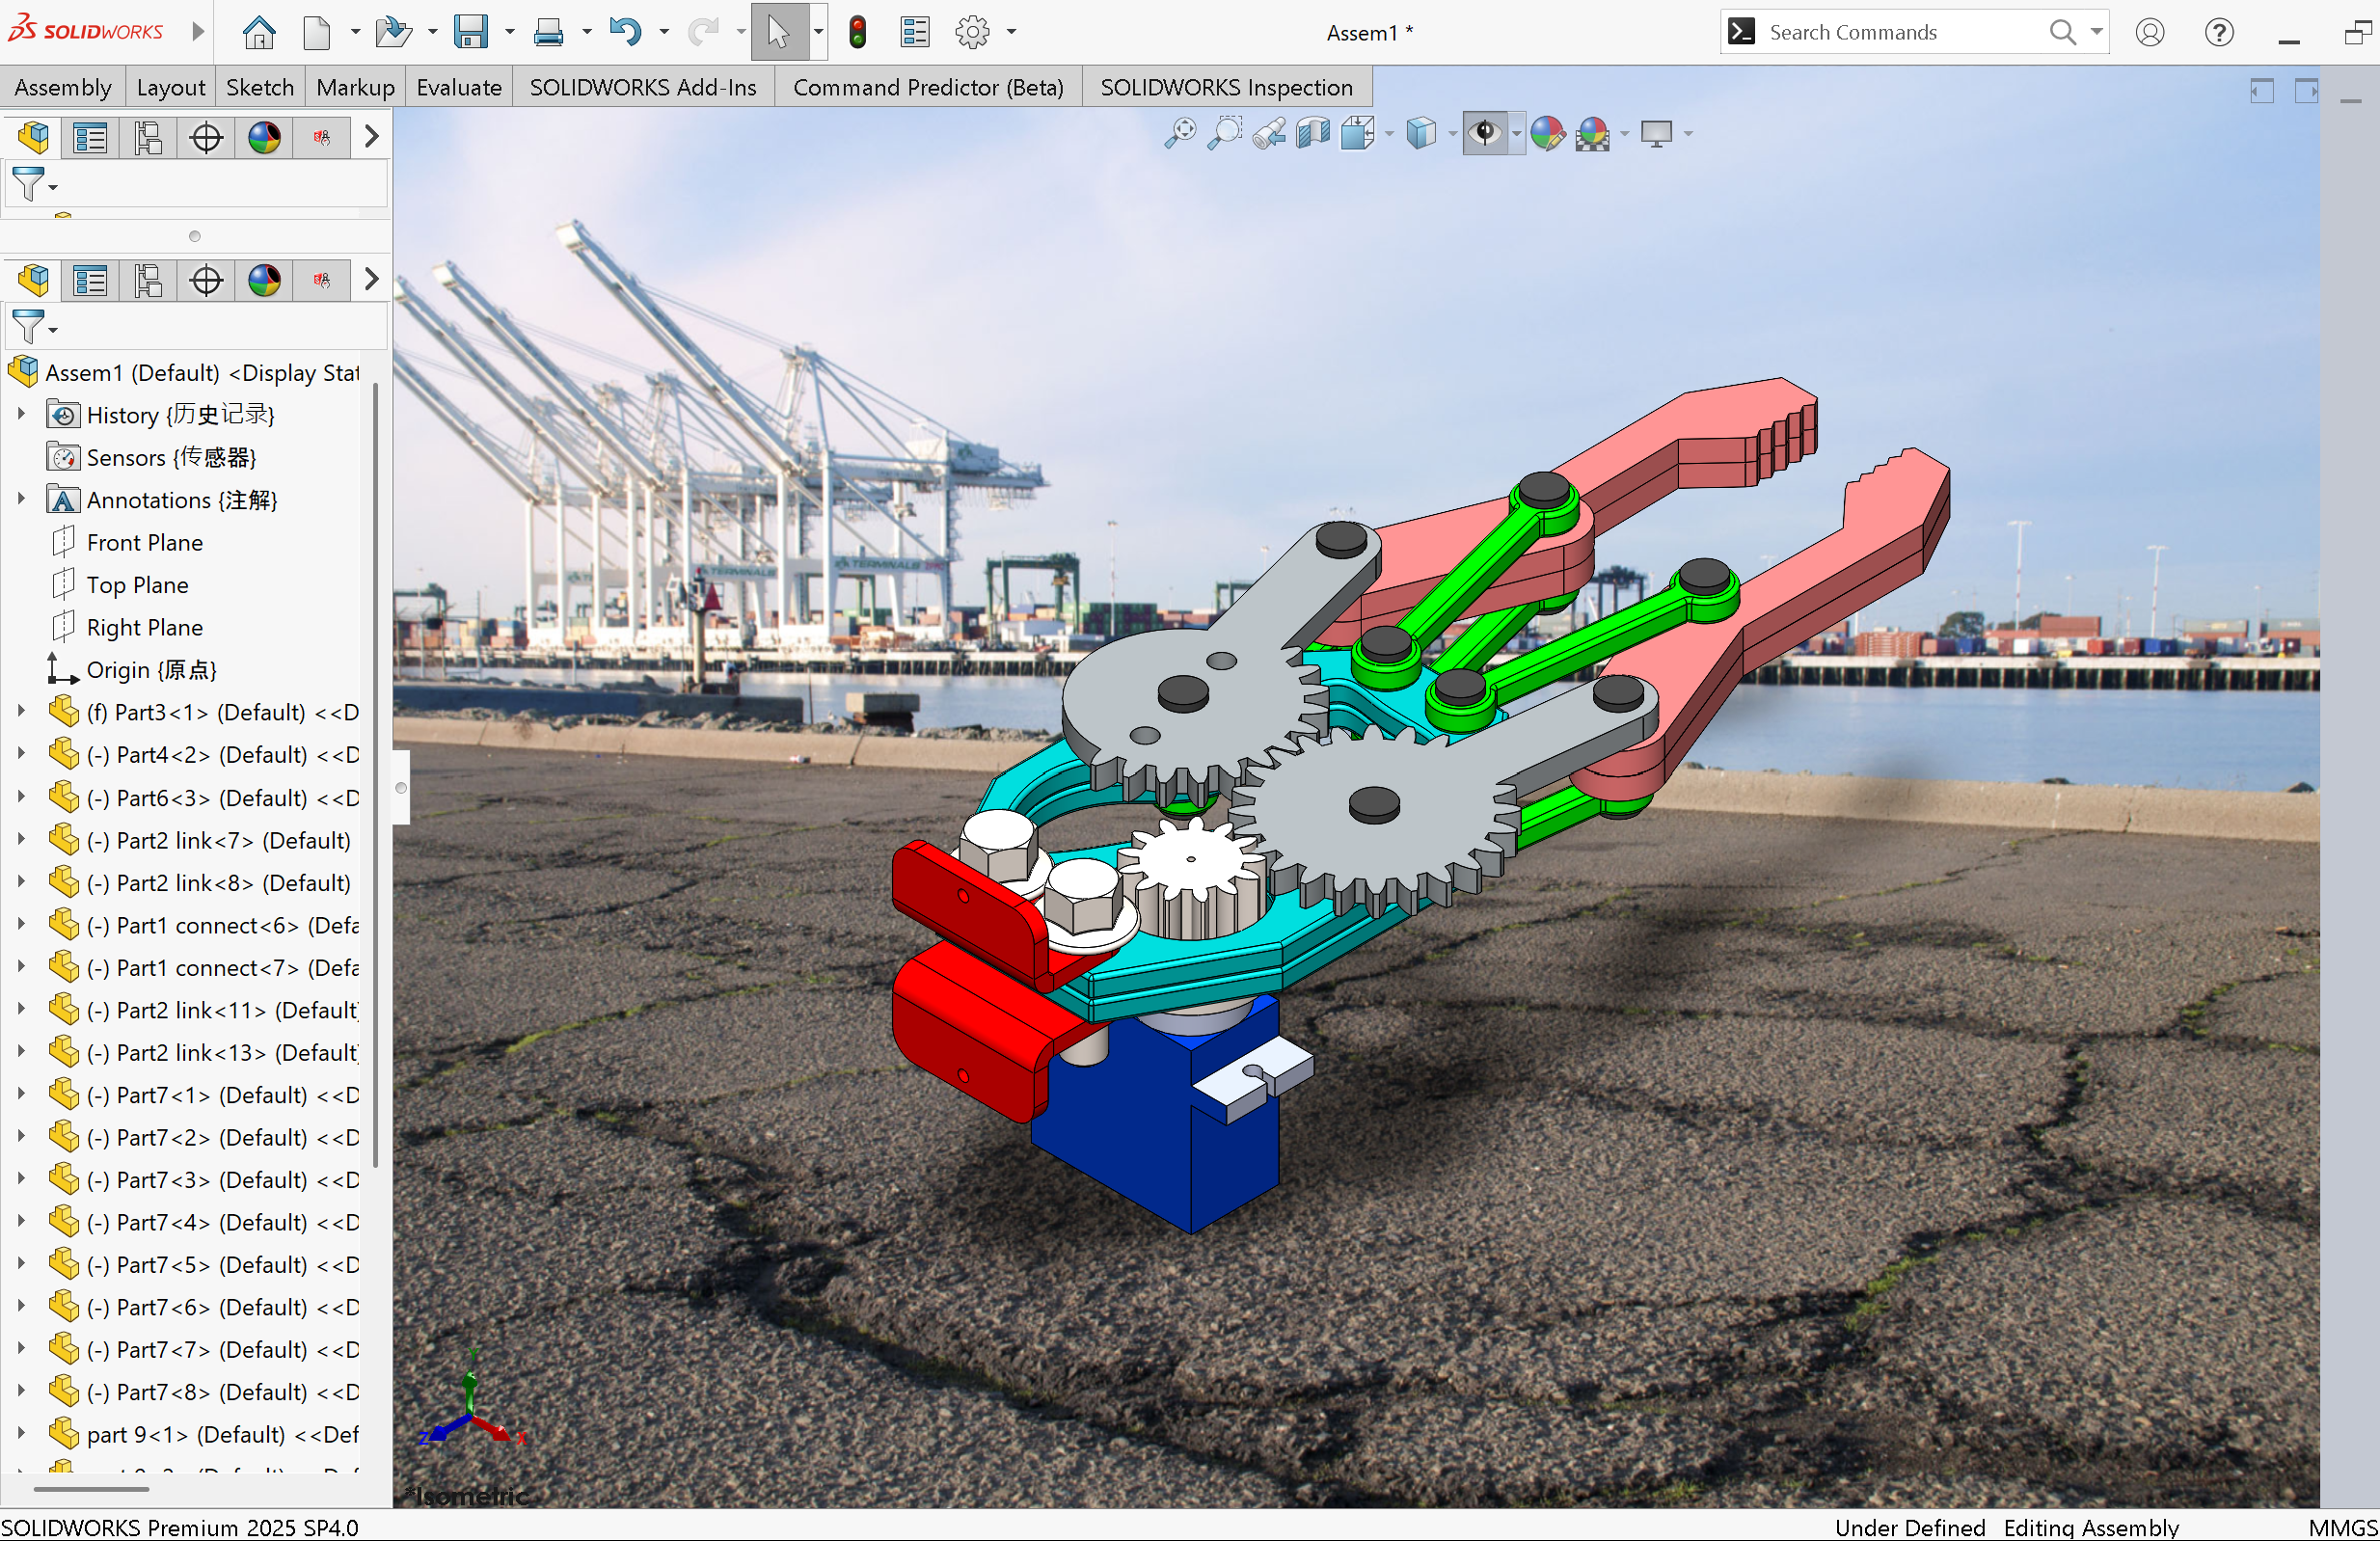Open the Hide/Show Items dropdown arrow

pos(1517,133)
